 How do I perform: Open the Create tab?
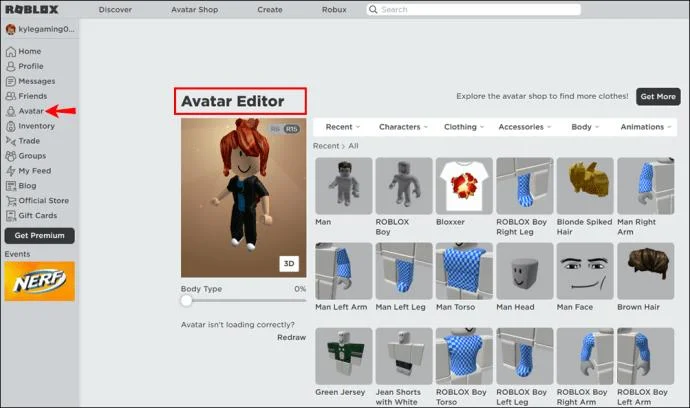[x=270, y=10]
